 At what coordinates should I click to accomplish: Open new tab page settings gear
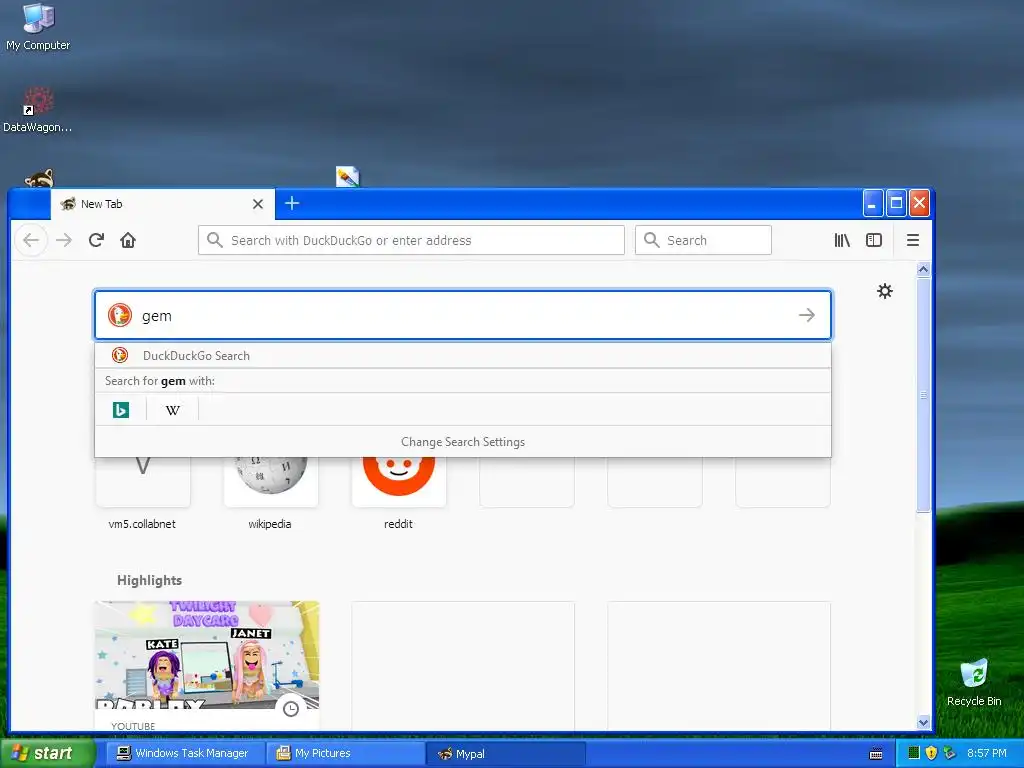[x=885, y=291]
